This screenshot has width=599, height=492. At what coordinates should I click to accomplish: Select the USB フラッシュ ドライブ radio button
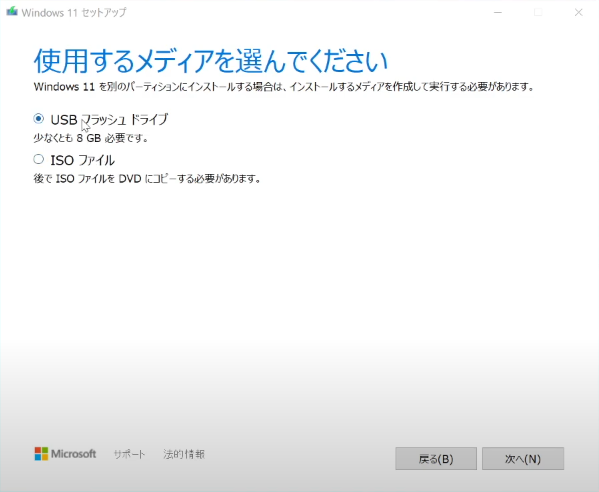(39, 119)
